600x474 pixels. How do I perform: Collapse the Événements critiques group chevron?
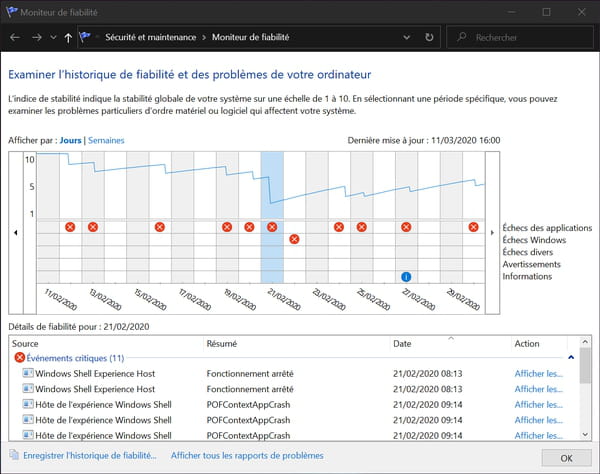(571, 358)
